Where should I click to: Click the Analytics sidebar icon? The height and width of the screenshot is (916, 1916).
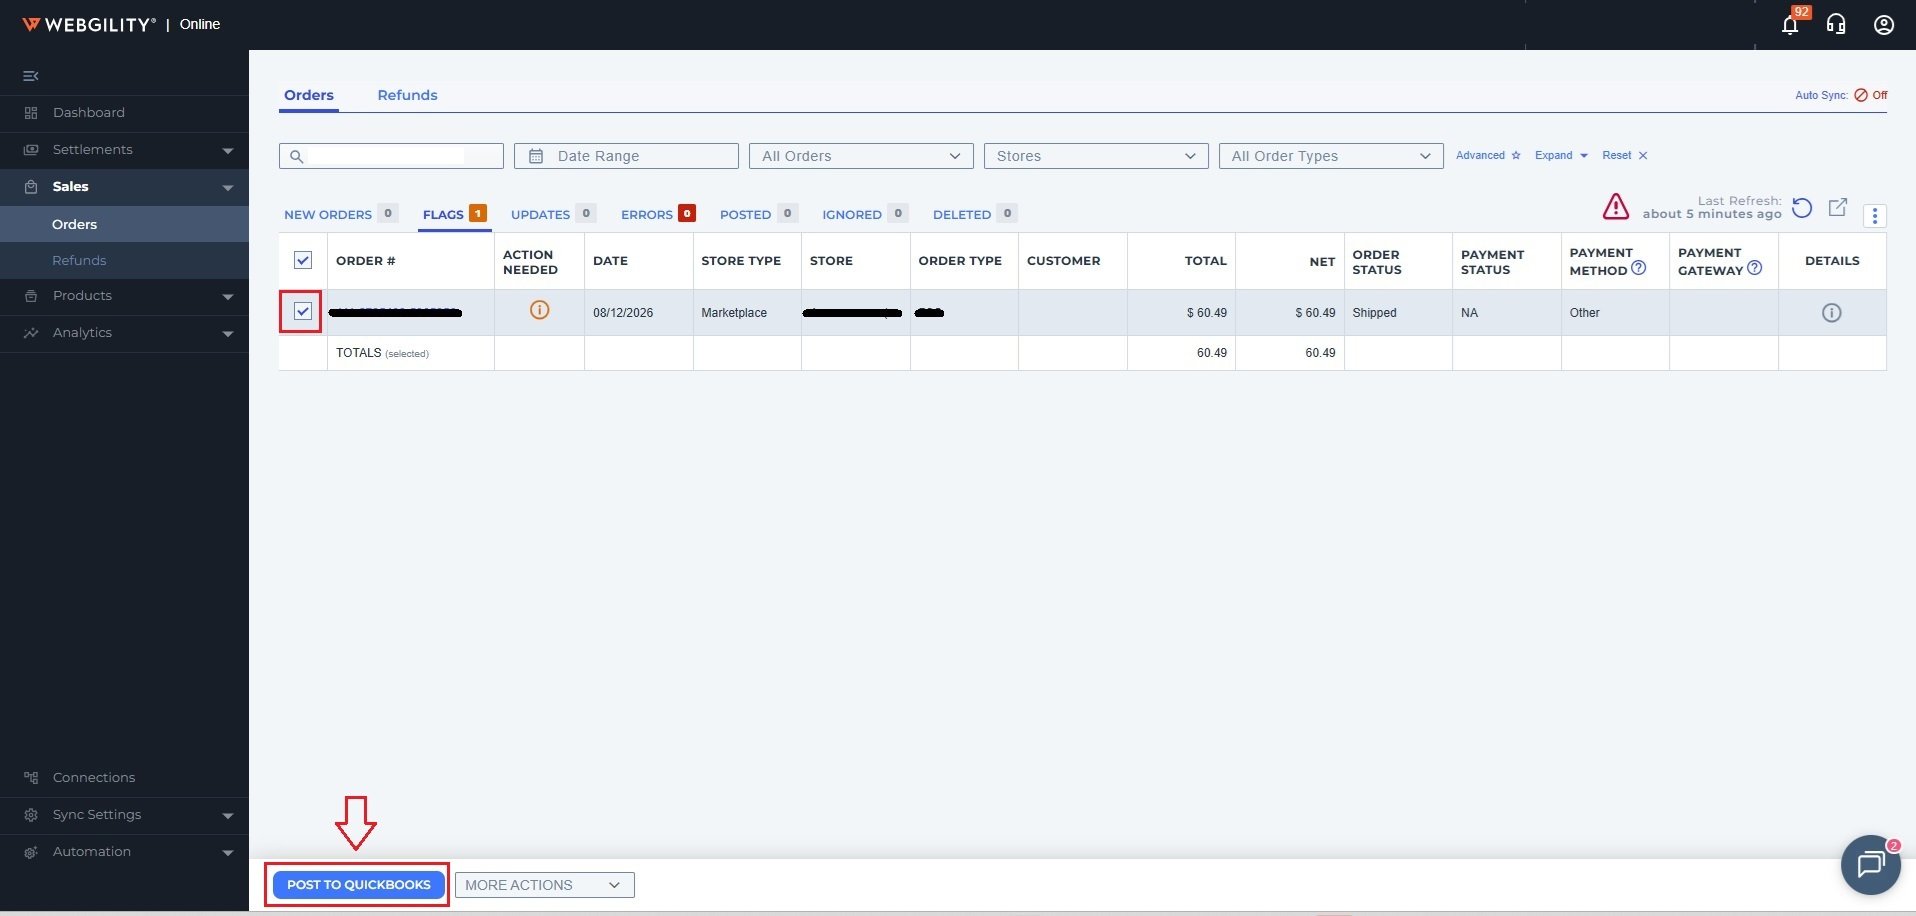(31, 333)
